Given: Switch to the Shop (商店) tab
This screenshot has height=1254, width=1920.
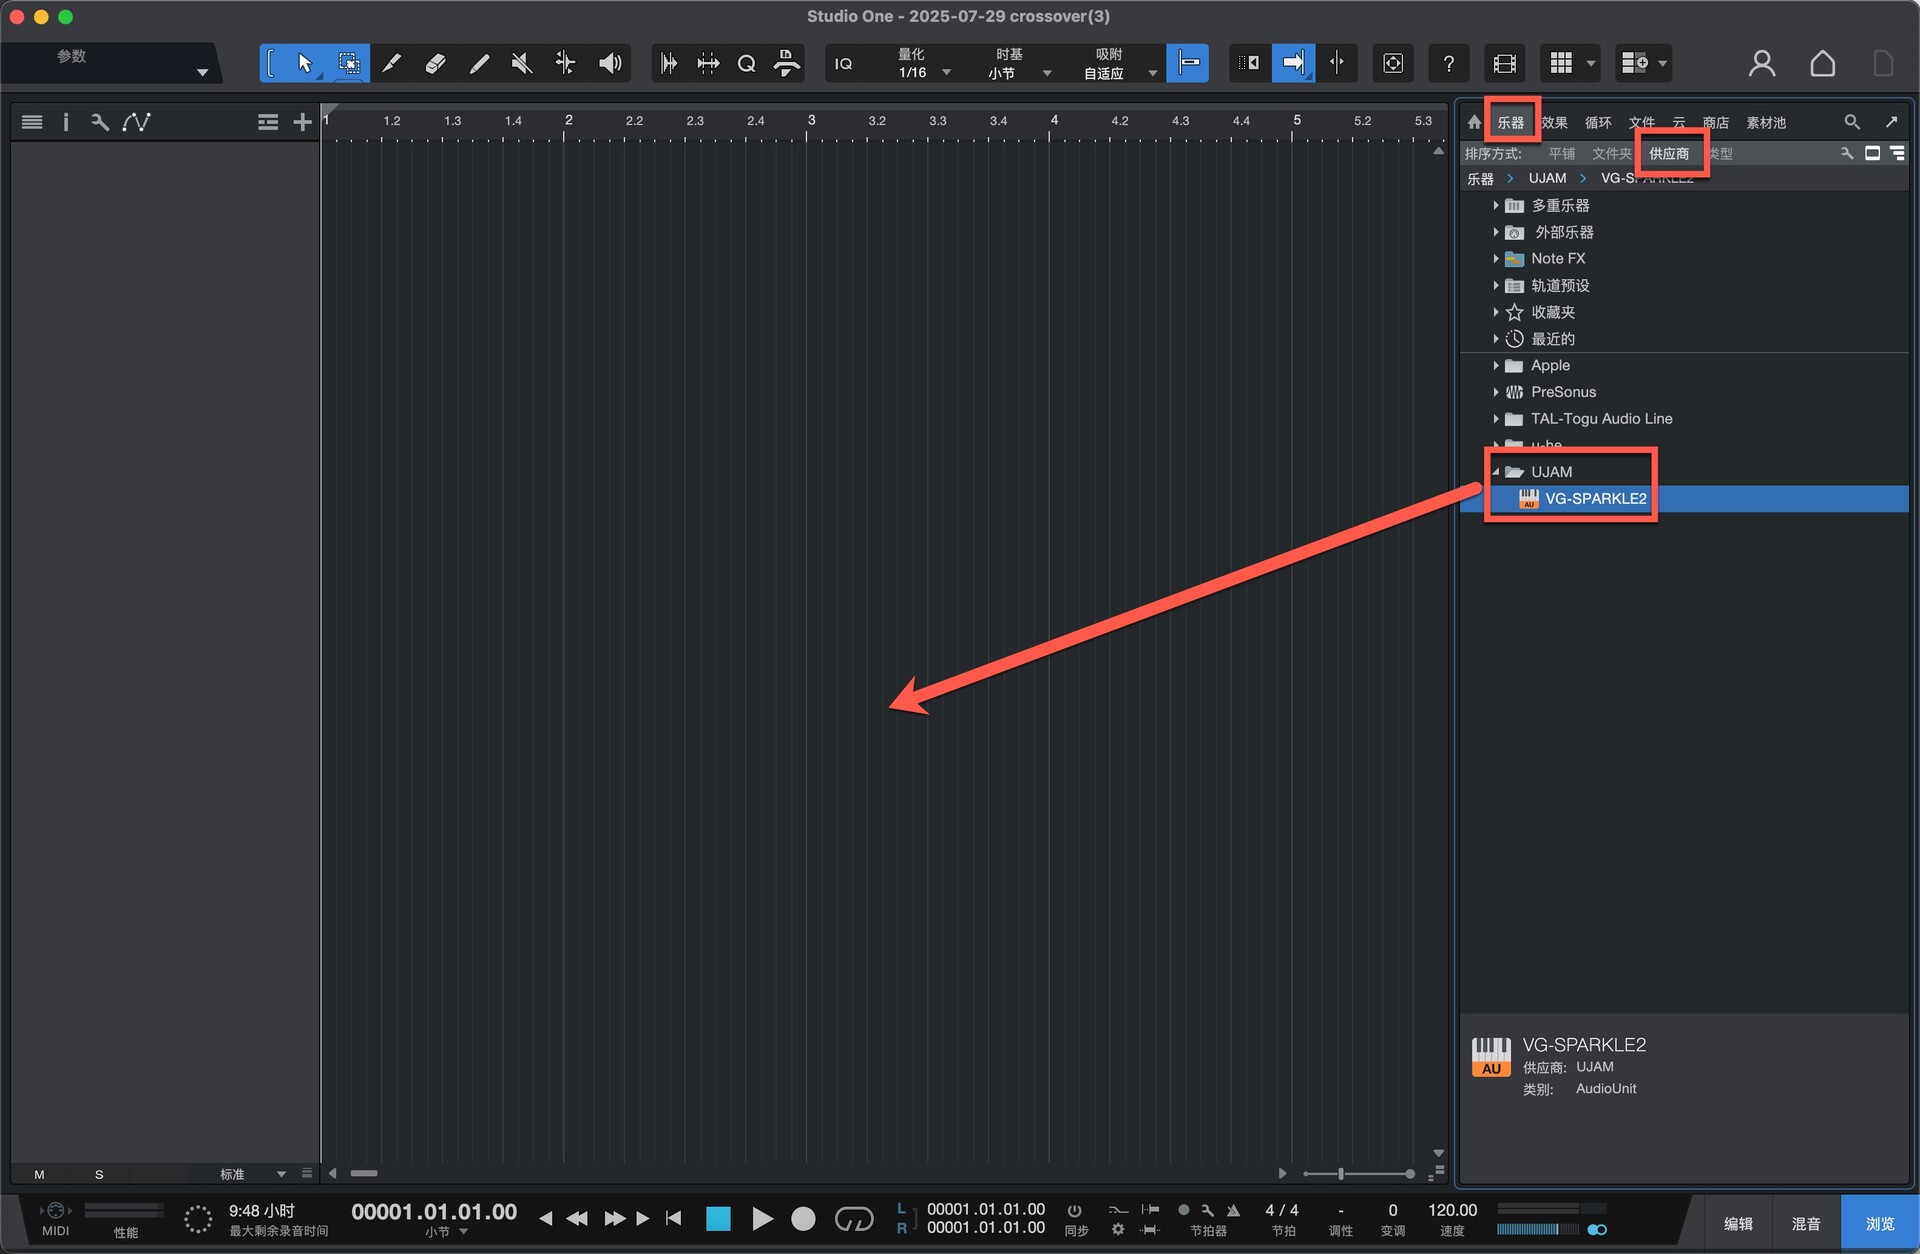Looking at the screenshot, I should [1716, 123].
